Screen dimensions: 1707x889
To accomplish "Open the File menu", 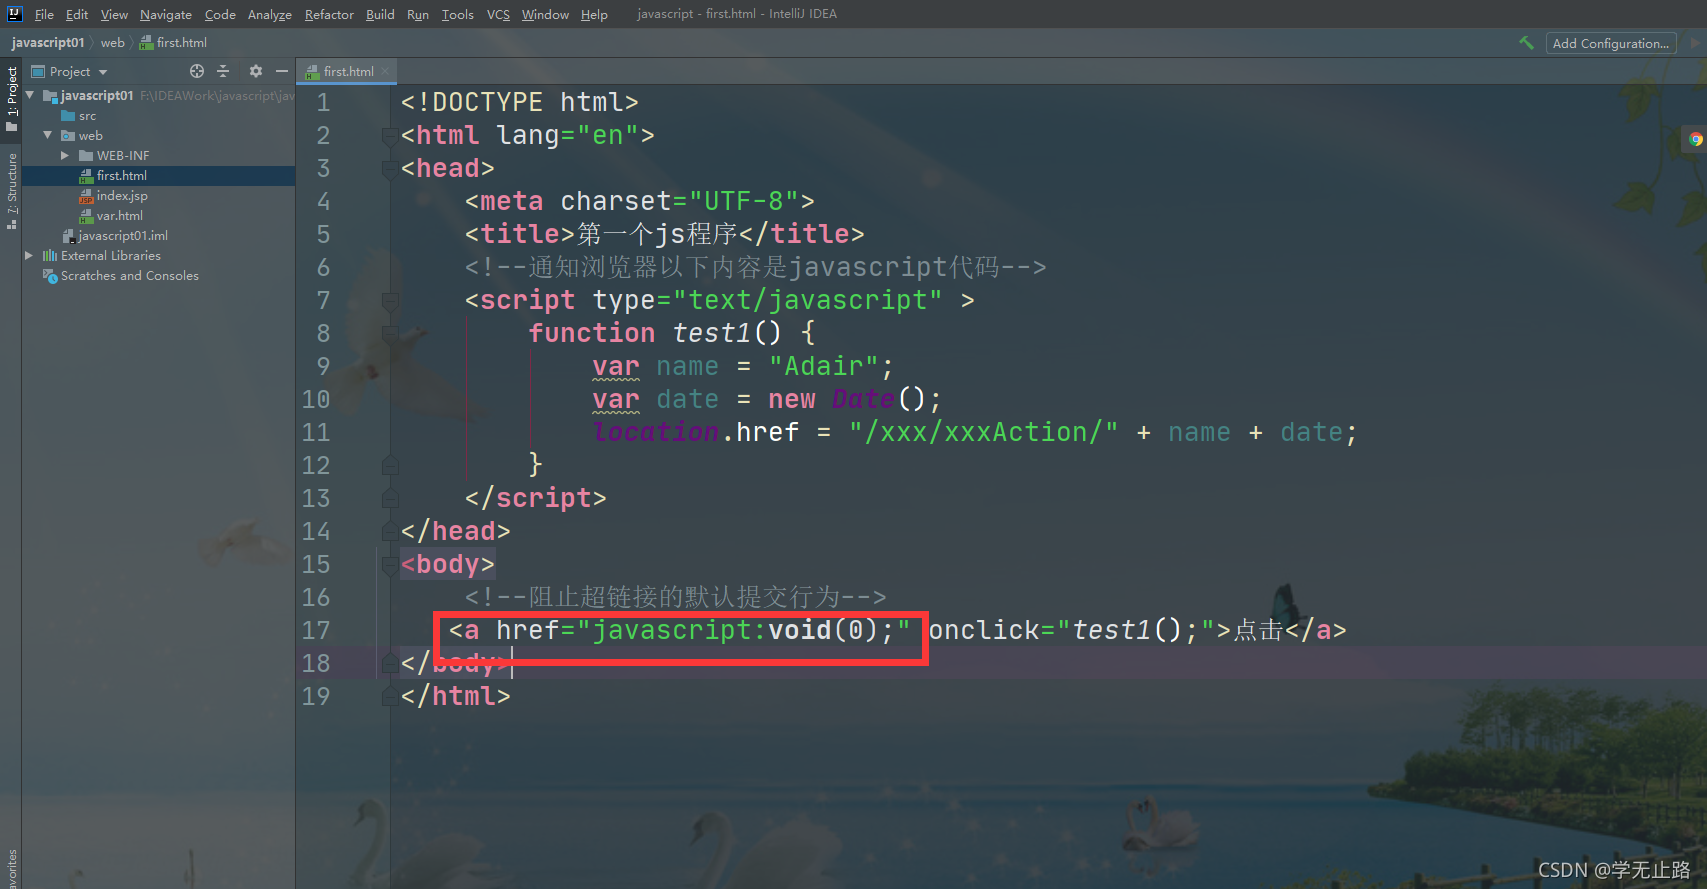I will (44, 14).
